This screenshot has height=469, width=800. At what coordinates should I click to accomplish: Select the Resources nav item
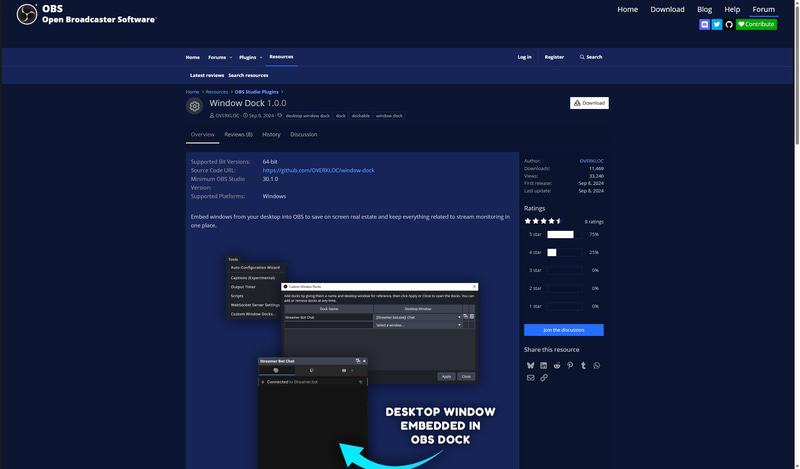tap(281, 57)
